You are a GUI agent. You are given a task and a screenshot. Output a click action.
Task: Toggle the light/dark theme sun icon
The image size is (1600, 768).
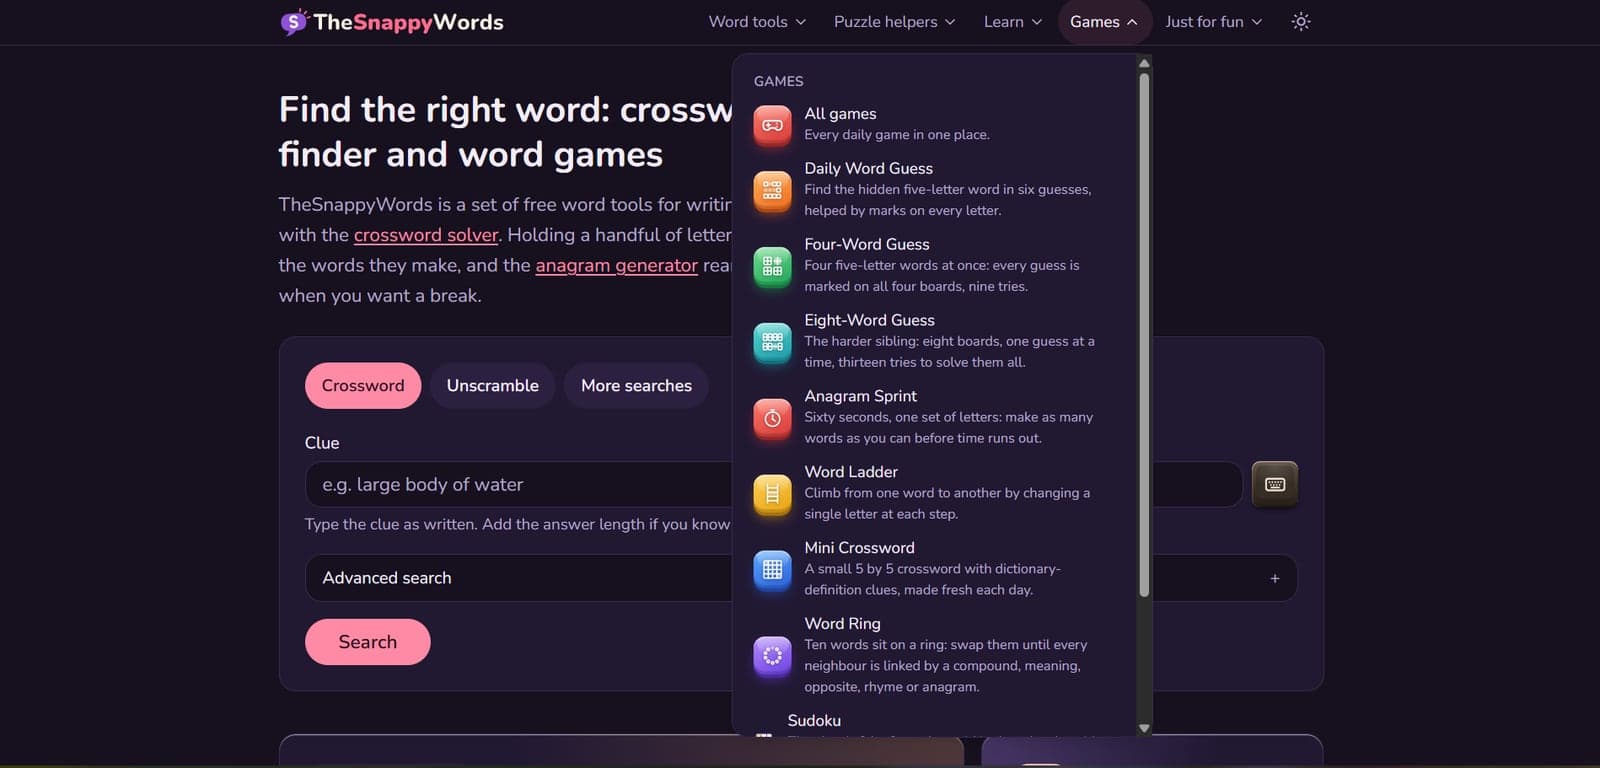(1301, 22)
